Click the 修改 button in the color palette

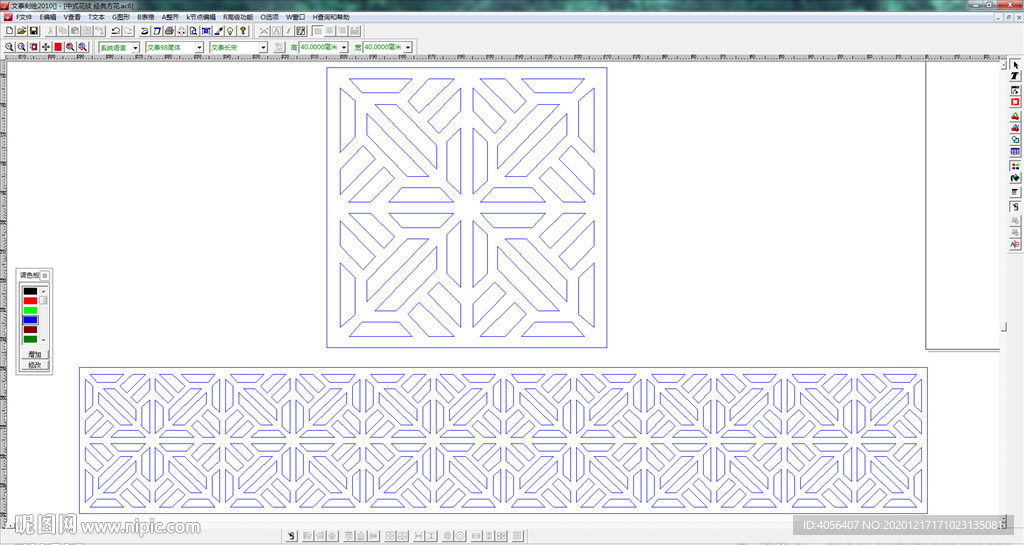(35, 366)
